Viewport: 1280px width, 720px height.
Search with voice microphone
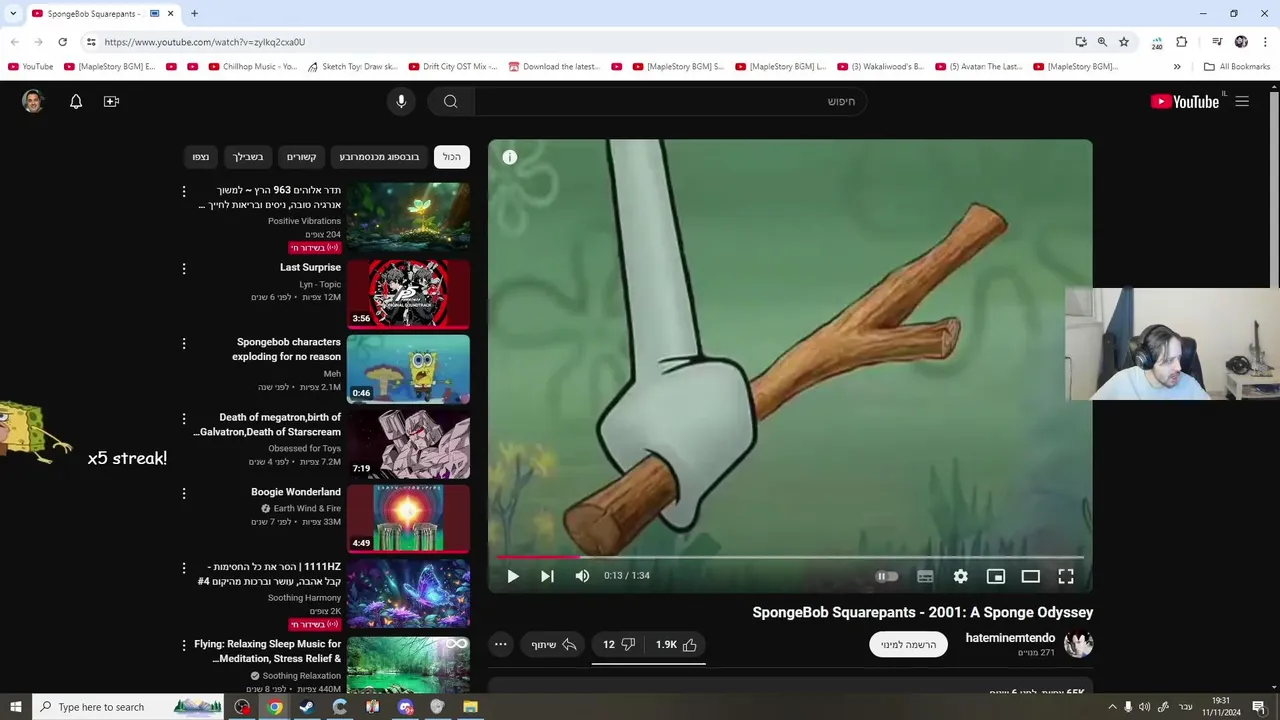click(x=401, y=101)
